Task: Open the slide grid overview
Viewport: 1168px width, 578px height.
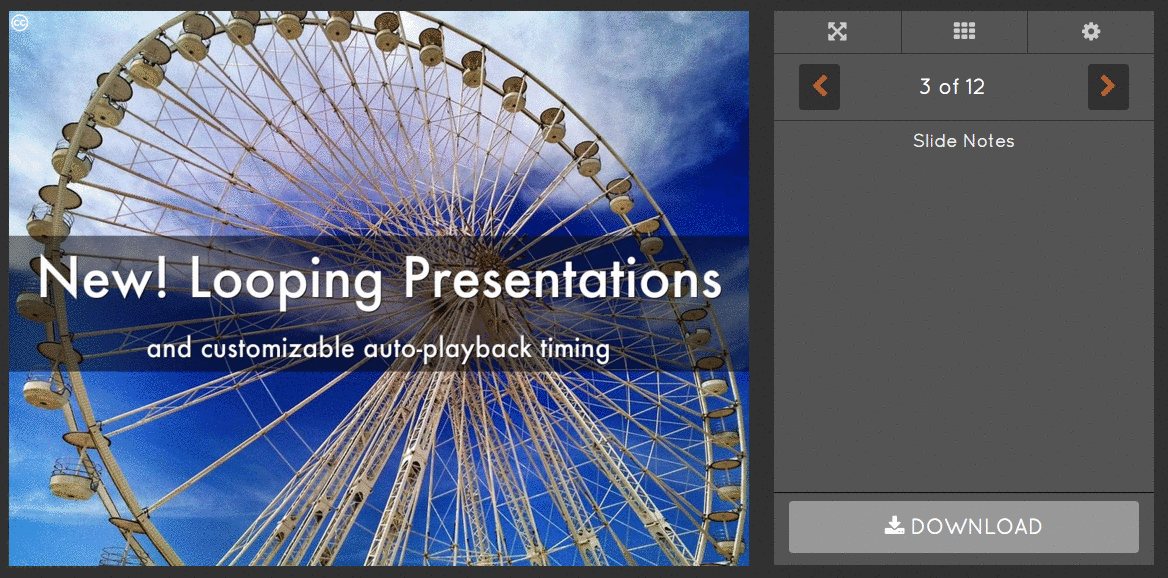Action: (964, 32)
